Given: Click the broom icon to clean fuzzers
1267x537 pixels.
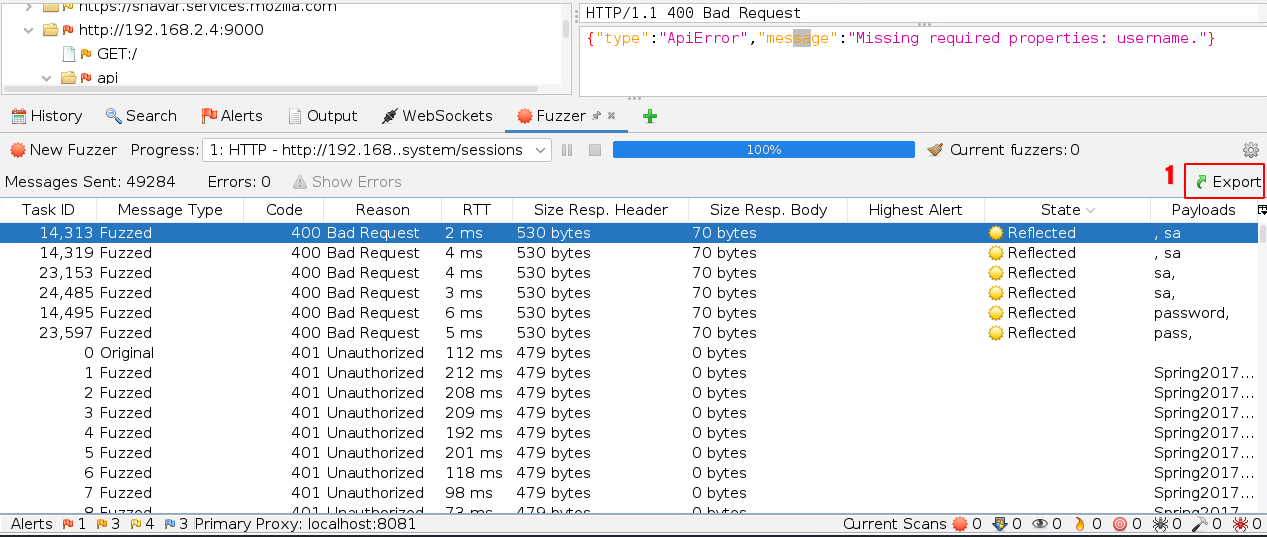Looking at the screenshot, I should coord(935,150).
